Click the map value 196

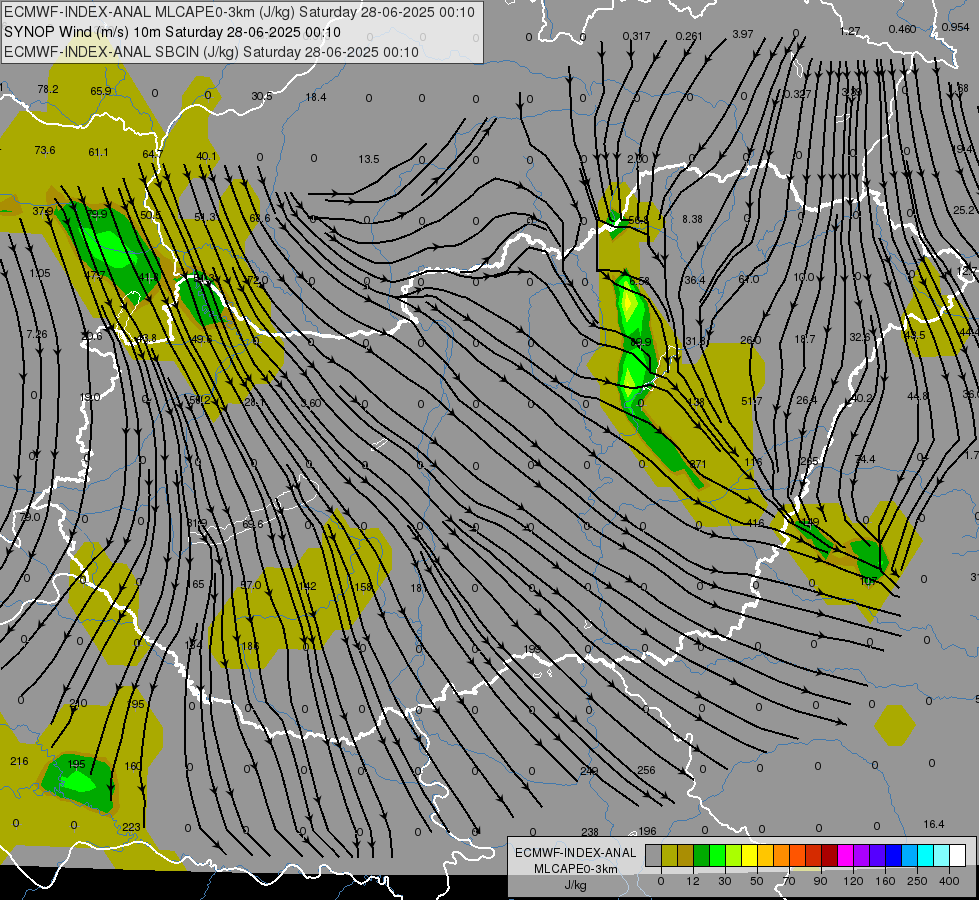pos(647,831)
